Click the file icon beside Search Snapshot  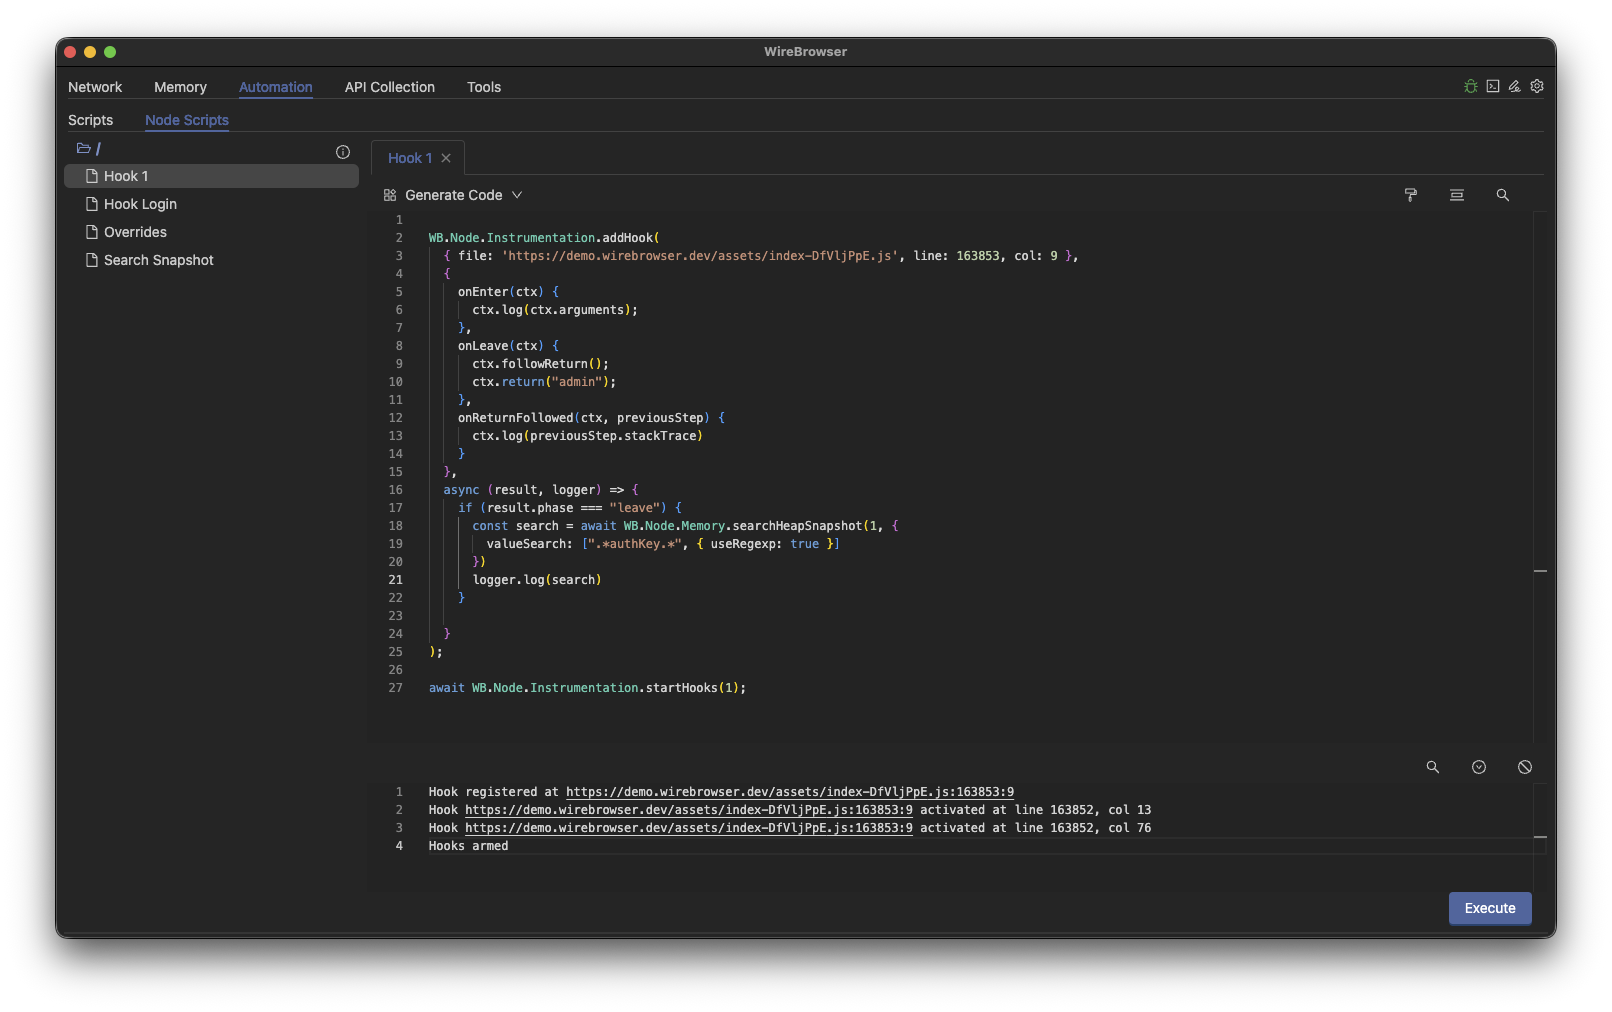[x=92, y=260]
